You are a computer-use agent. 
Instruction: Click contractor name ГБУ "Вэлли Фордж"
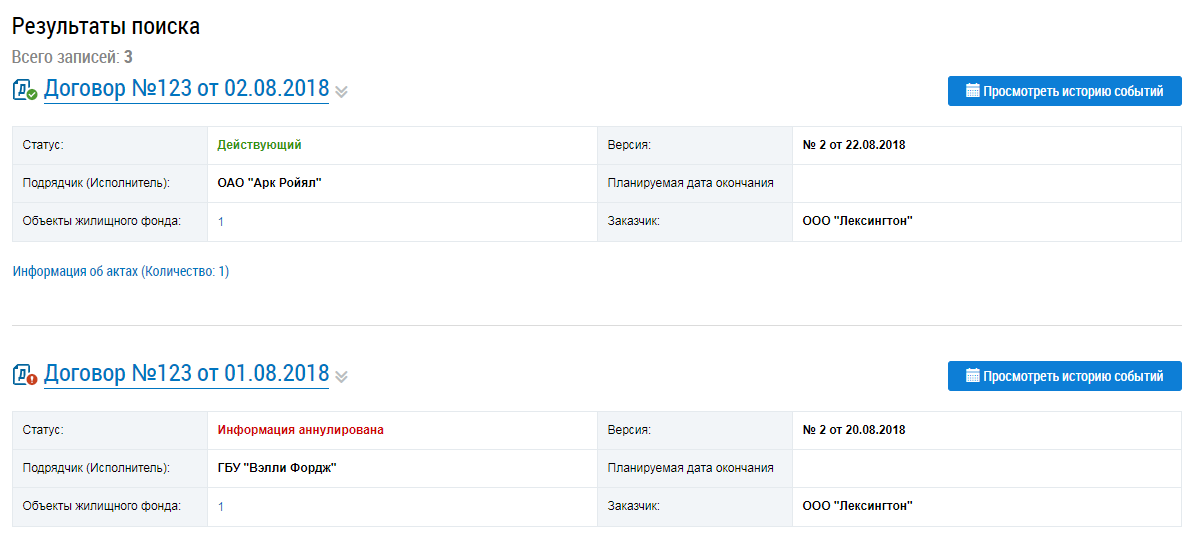pyautogui.click(x=277, y=468)
